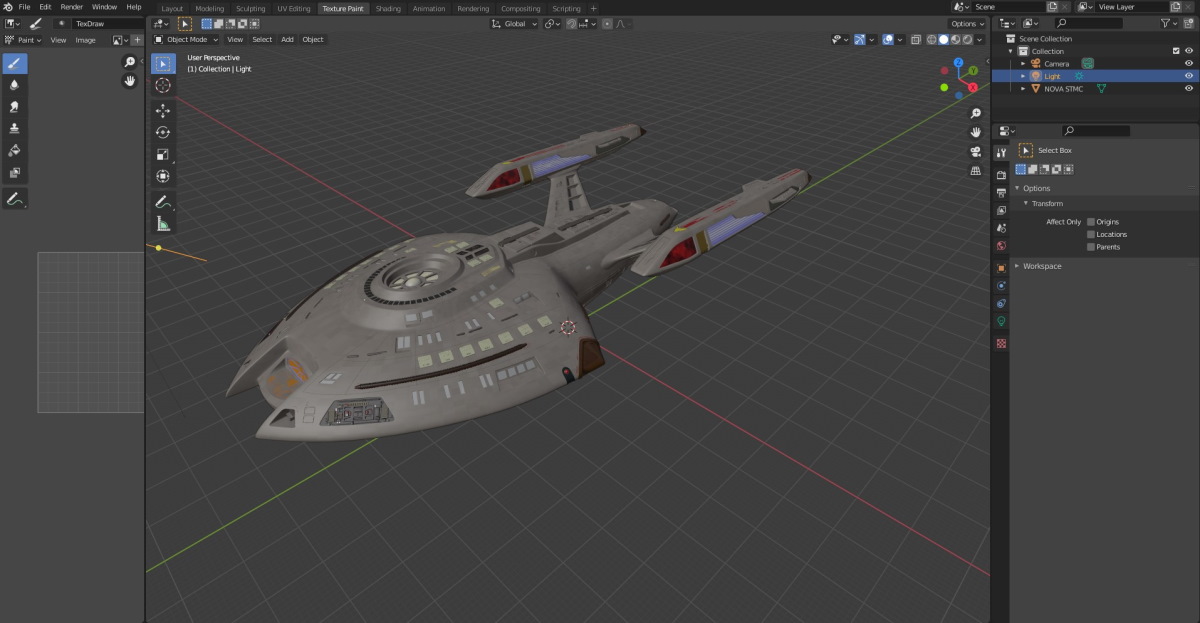The image size is (1200, 623).
Task: Open the Object Data light properties tab
Action: pyautogui.click(x=1001, y=321)
